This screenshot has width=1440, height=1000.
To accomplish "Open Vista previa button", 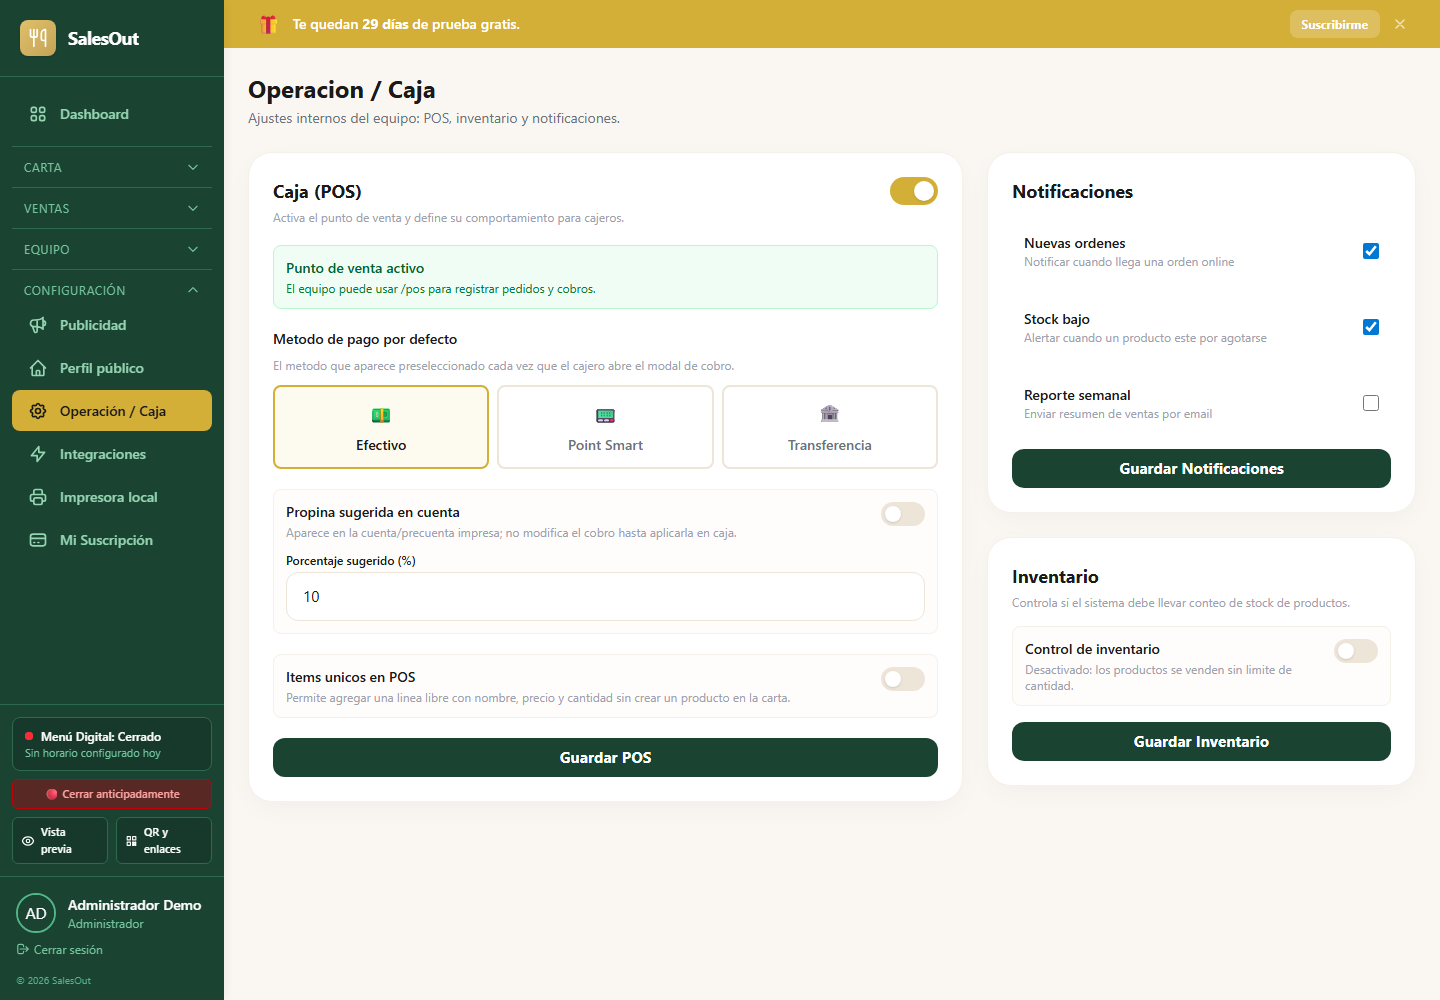I will pyautogui.click(x=60, y=840).
